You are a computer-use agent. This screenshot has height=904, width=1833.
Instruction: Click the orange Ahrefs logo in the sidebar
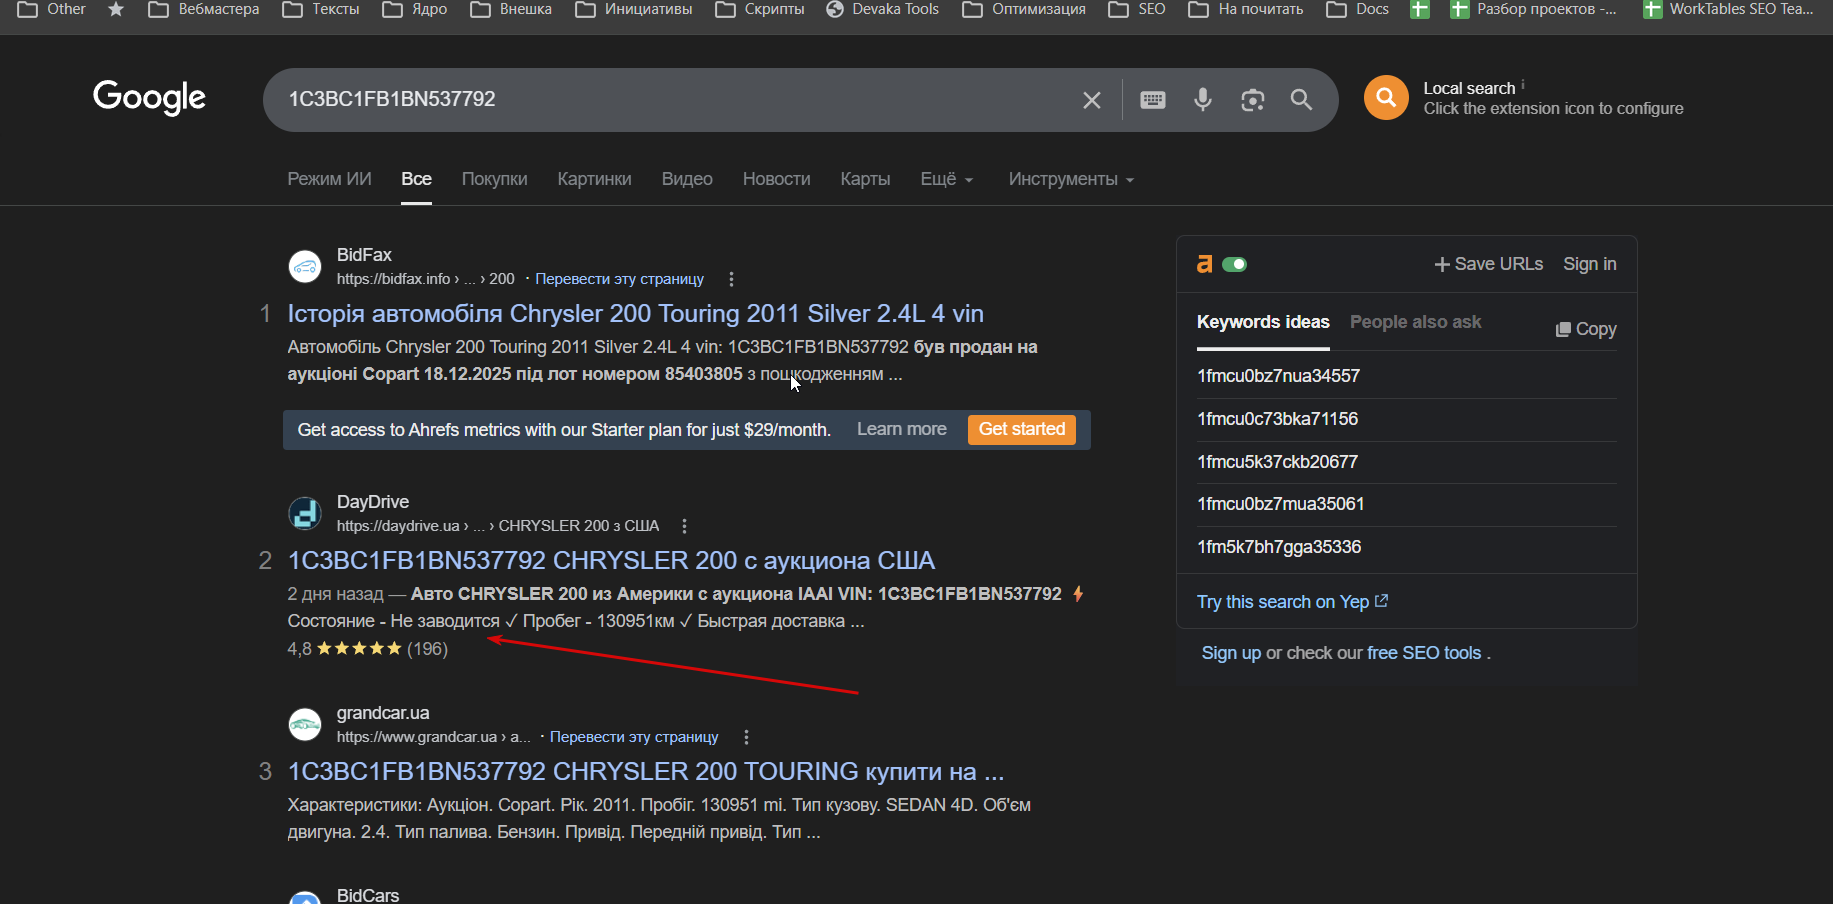[x=1205, y=264]
